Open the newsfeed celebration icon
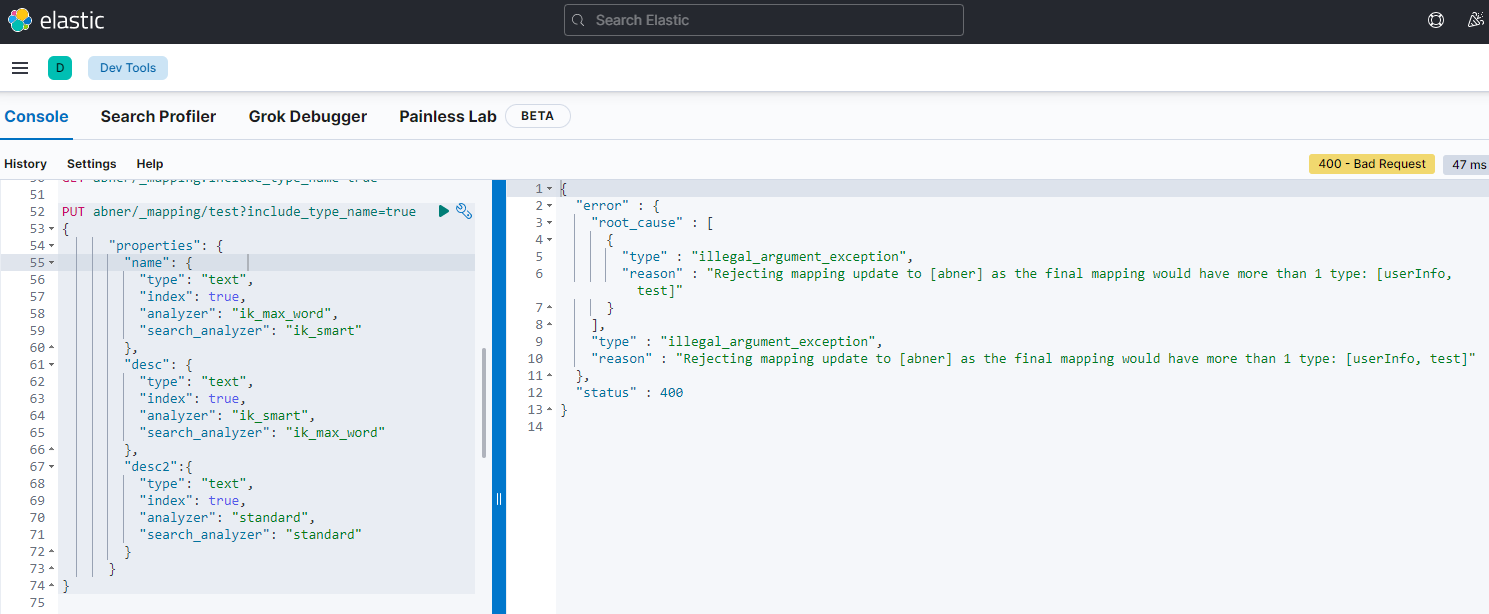Image resolution: width=1489 pixels, height=614 pixels. point(1476,20)
